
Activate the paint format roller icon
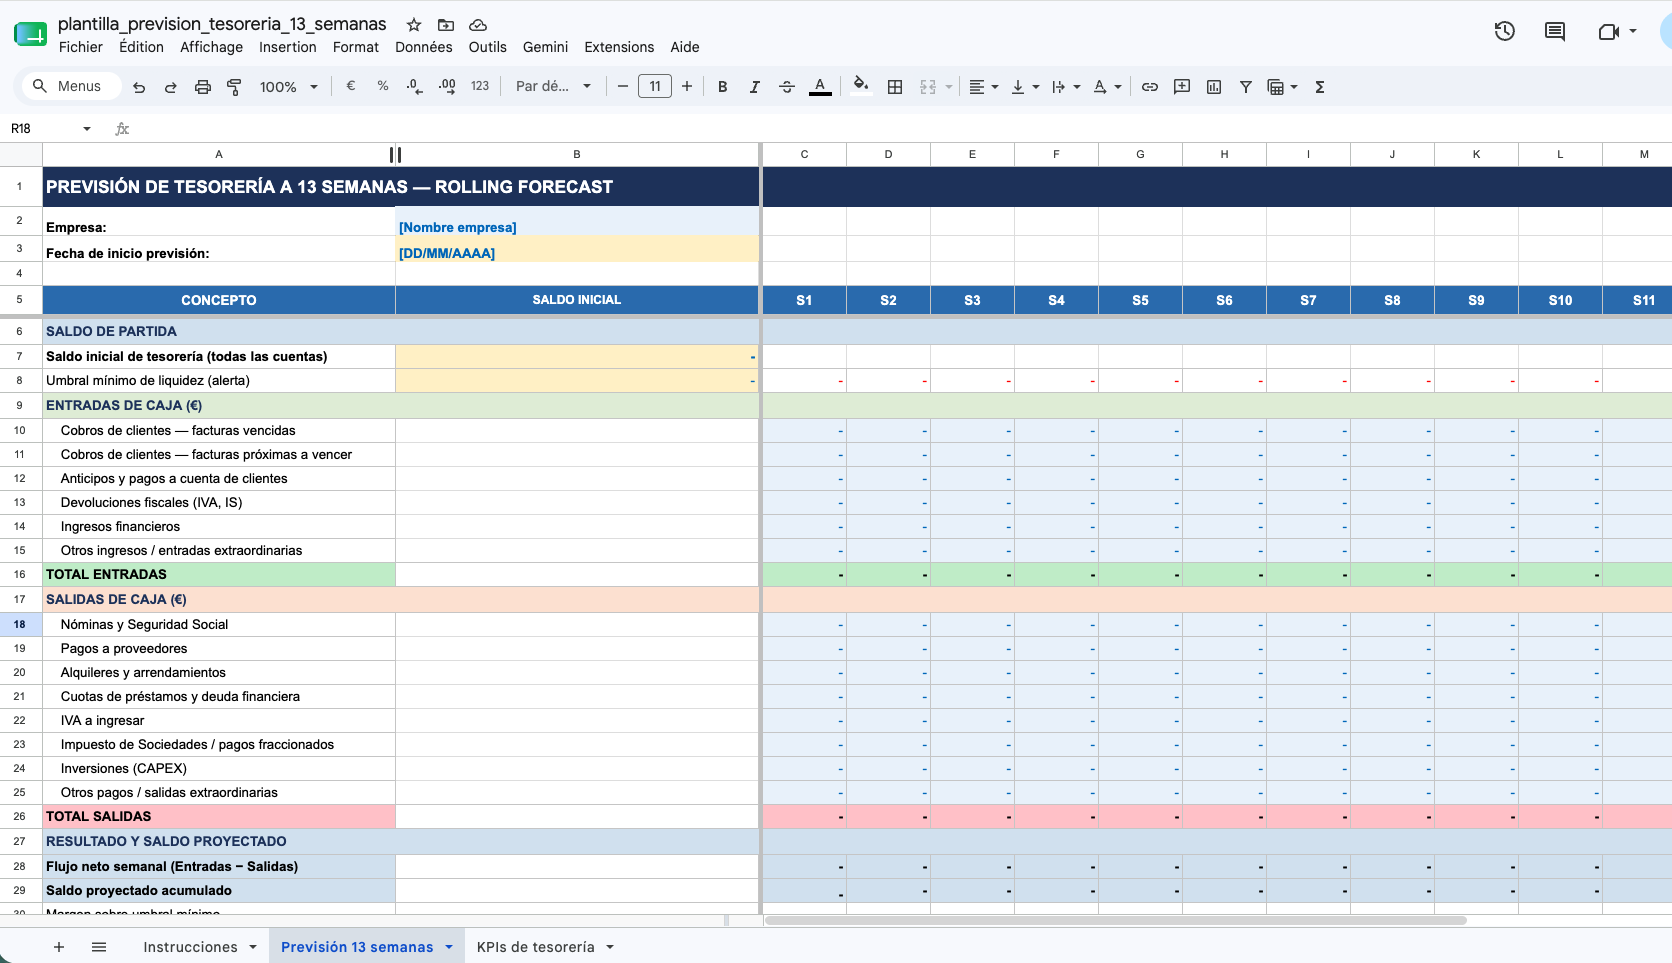tap(235, 87)
